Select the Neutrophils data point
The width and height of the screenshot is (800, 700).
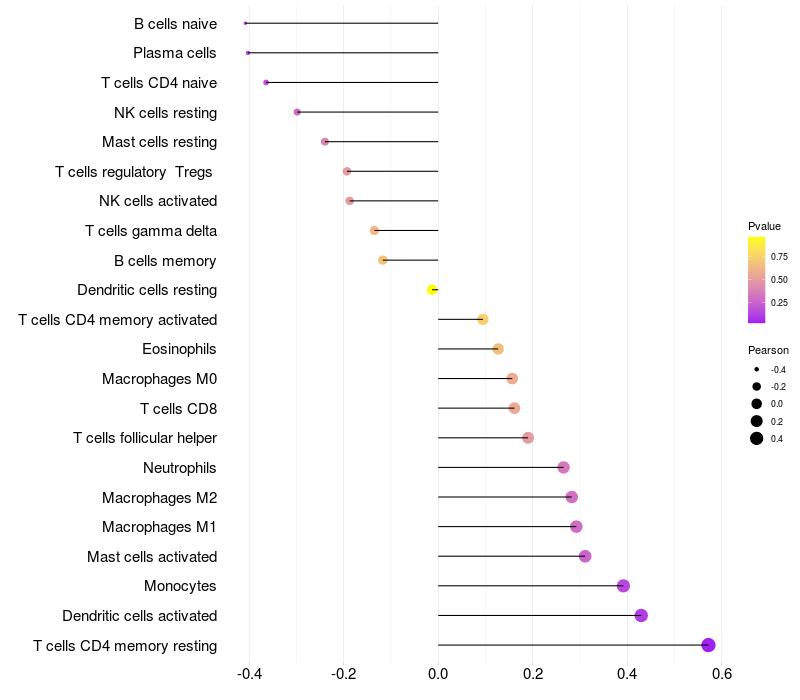(563, 467)
